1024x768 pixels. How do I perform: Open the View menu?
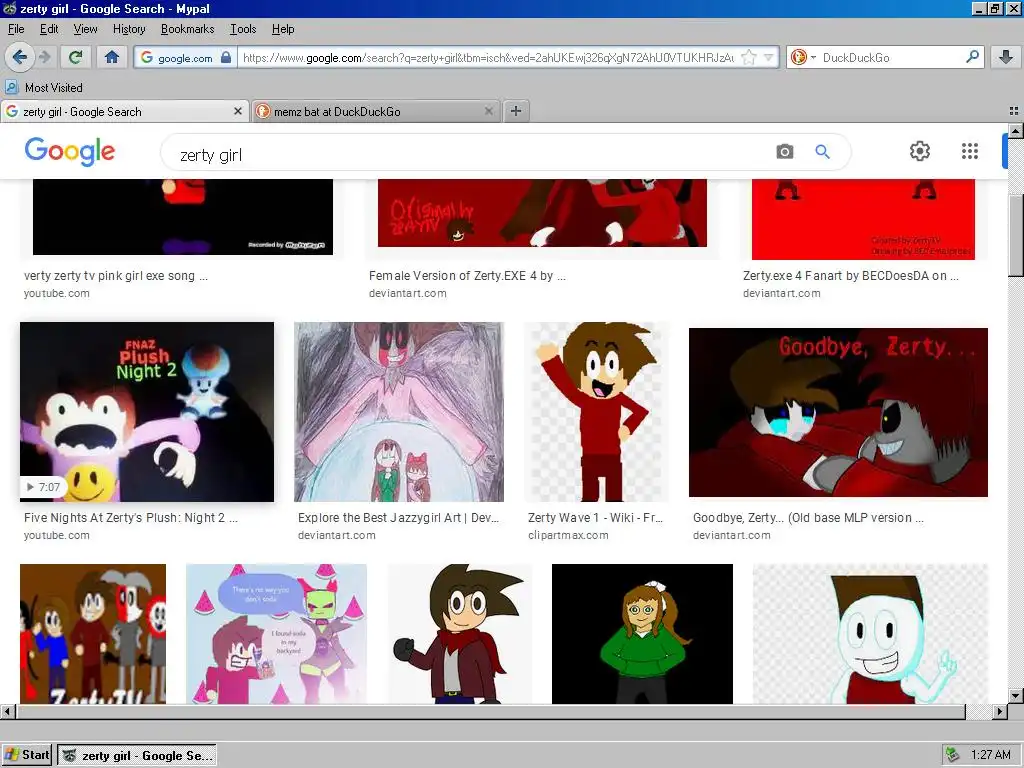(x=85, y=29)
